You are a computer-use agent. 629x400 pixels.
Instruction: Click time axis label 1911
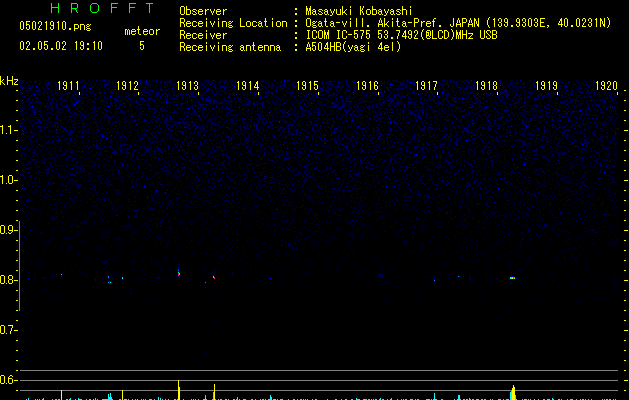[x=68, y=86]
